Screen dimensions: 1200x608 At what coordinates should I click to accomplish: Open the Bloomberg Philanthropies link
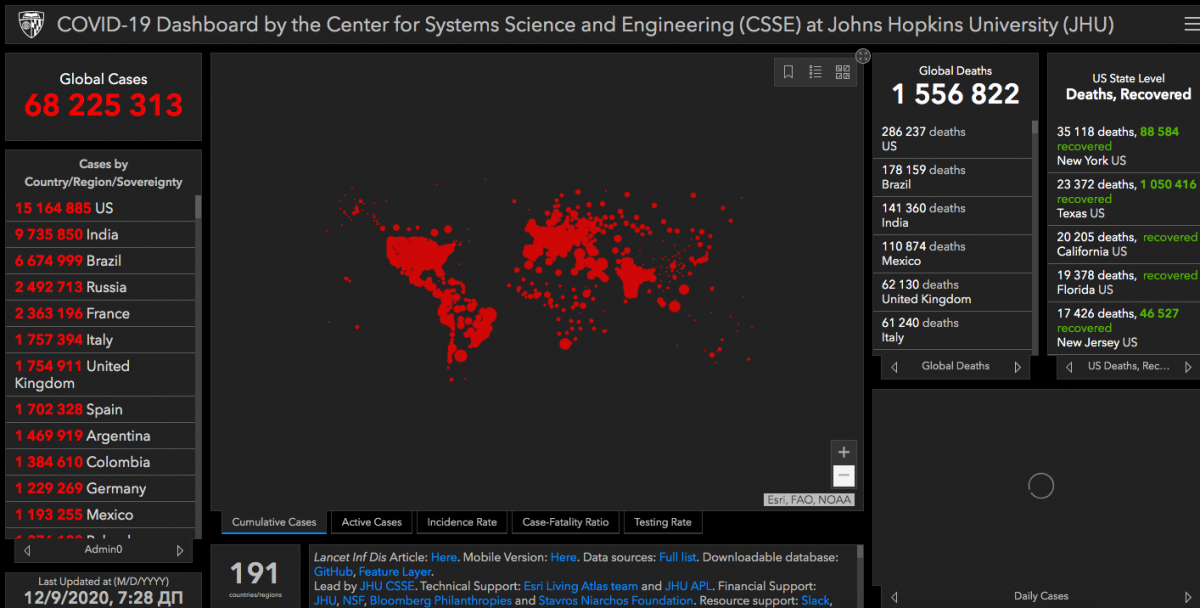441,601
